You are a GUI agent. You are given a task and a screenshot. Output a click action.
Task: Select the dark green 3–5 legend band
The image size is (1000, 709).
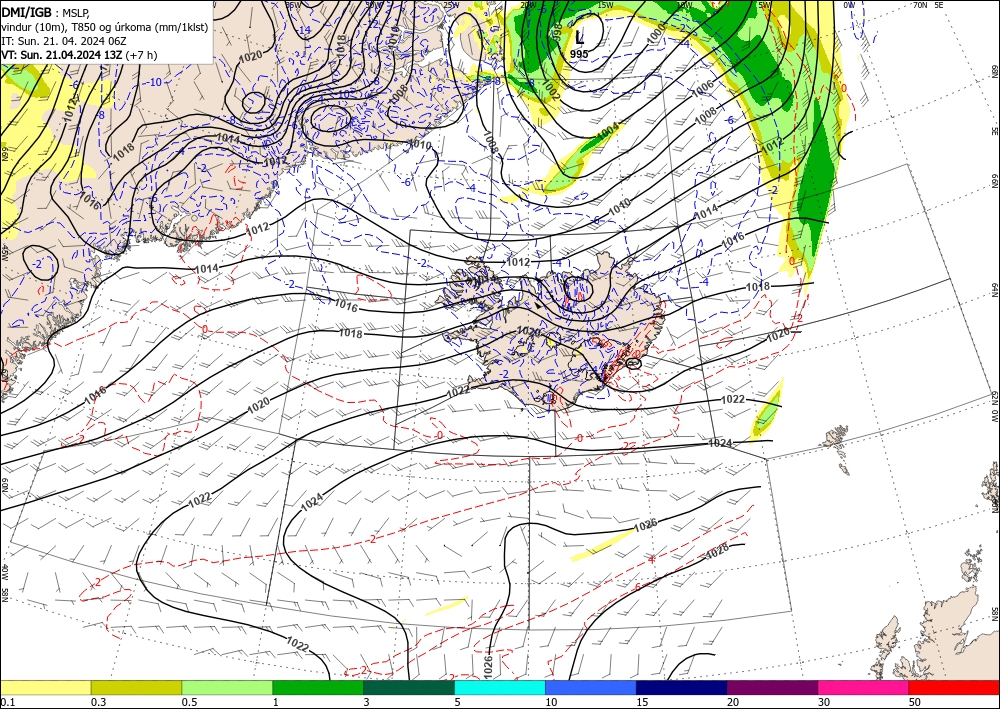[x=409, y=687]
